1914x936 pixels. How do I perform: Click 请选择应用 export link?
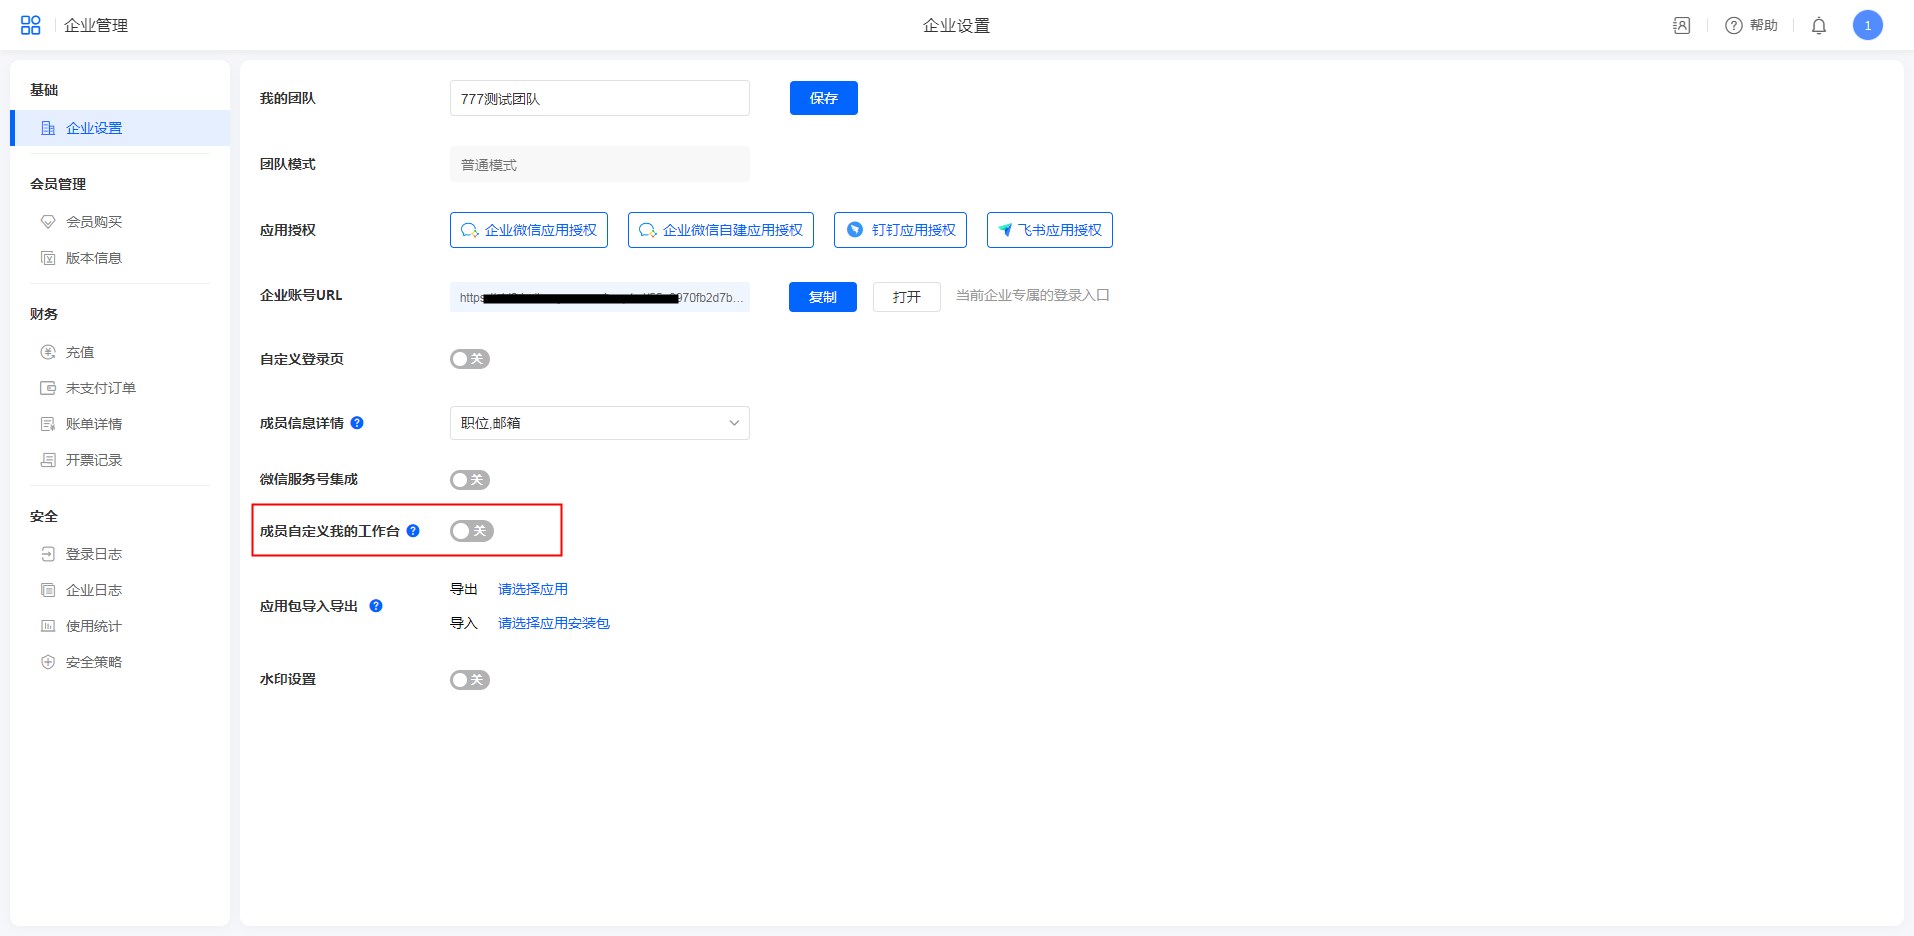click(x=532, y=589)
